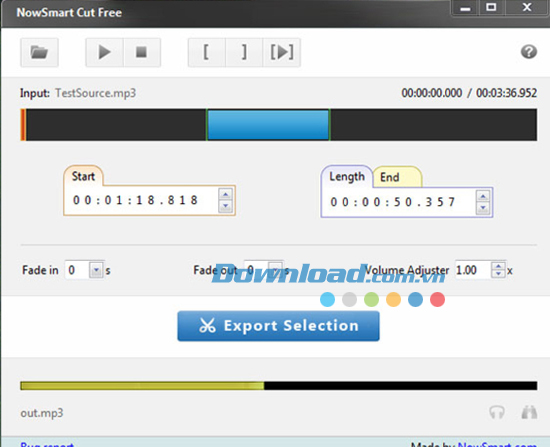Screen dimensions: 550x447
Task: Click the Start time input field
Action: tap(141, 200)
